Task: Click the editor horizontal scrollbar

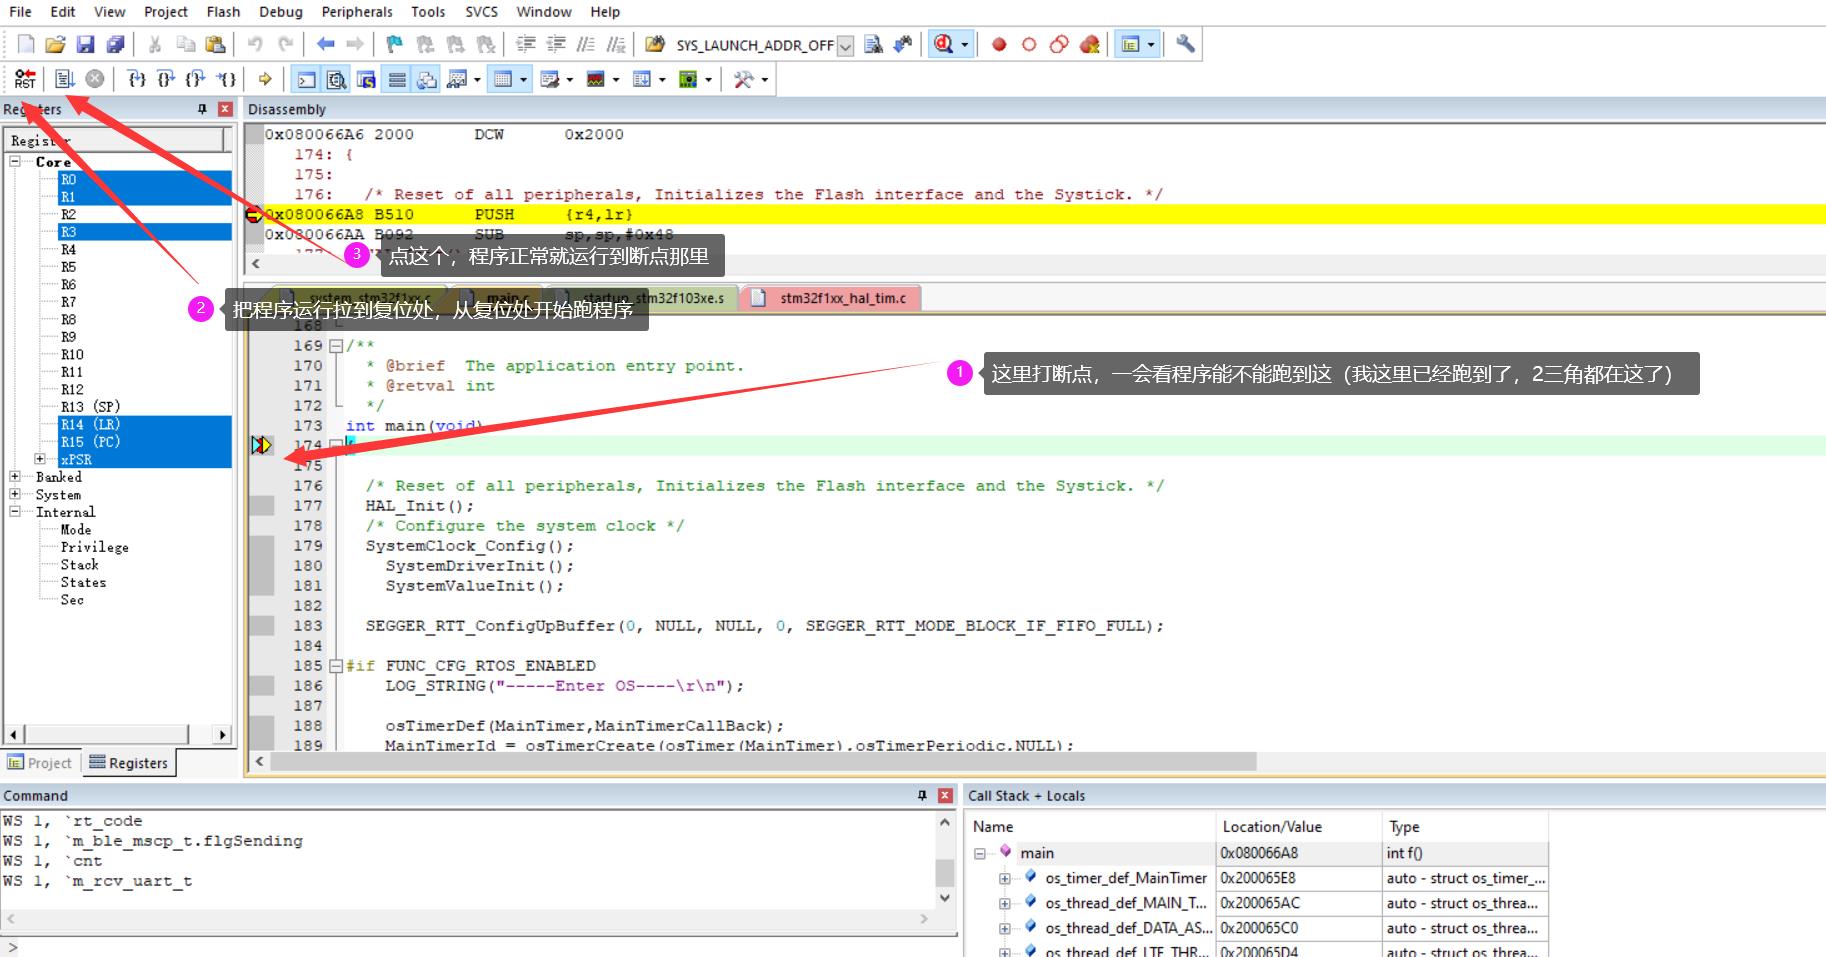Action: click(x=763, y=762)
